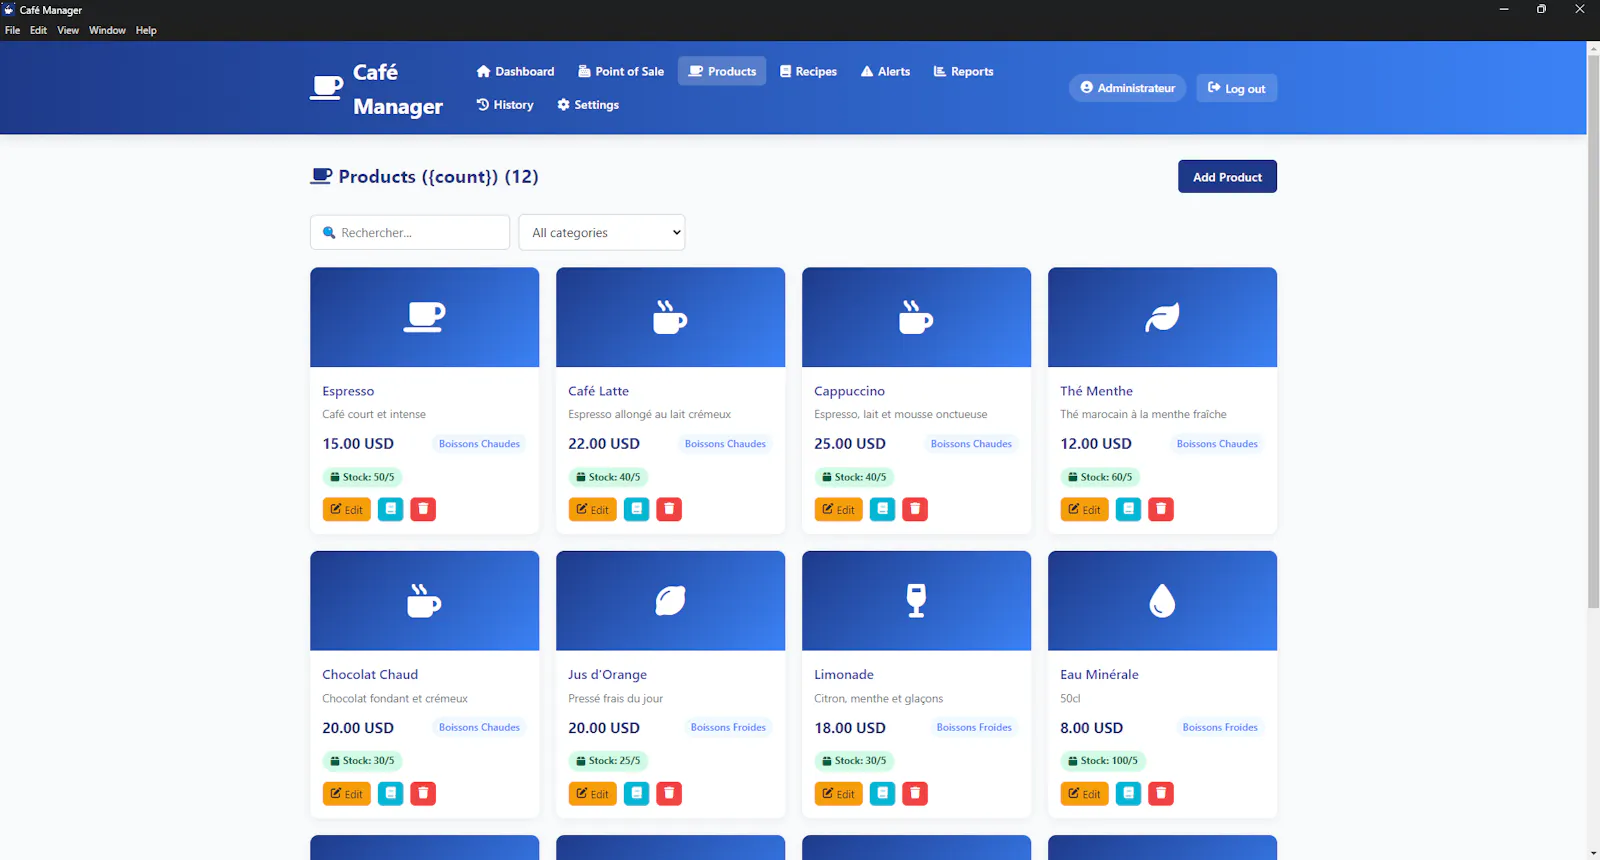This screenshot has height=860, width=1600.
Task: Open the All categories dropdown
Action: (602, 232)
